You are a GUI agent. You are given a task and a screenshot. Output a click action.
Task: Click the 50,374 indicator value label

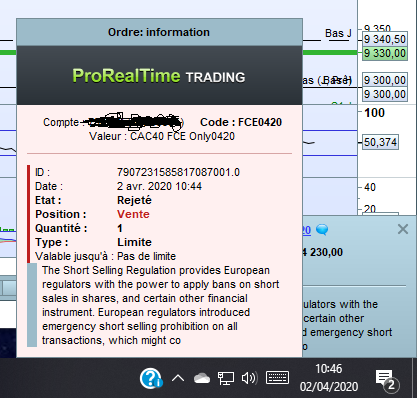point(380,142)
